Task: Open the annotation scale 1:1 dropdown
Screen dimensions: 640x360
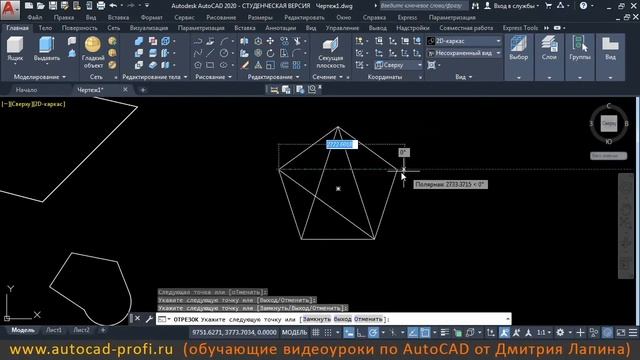Action: tap(544, 333)
